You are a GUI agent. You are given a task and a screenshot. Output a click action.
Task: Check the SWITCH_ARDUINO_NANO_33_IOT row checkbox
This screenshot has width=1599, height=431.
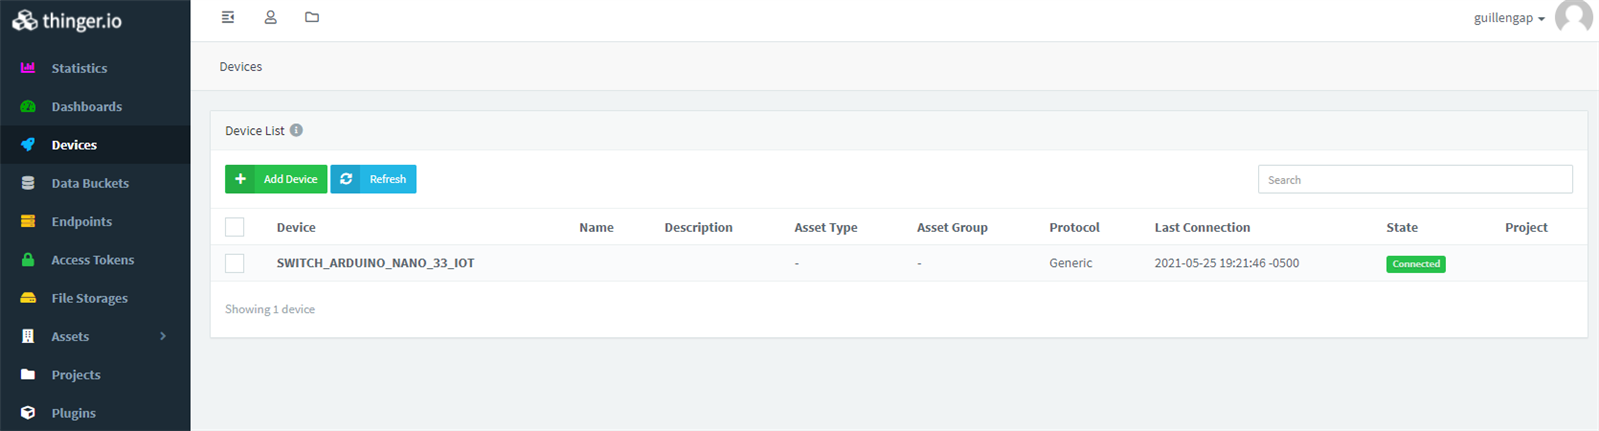pyautogui.click(x=235, y=263)
